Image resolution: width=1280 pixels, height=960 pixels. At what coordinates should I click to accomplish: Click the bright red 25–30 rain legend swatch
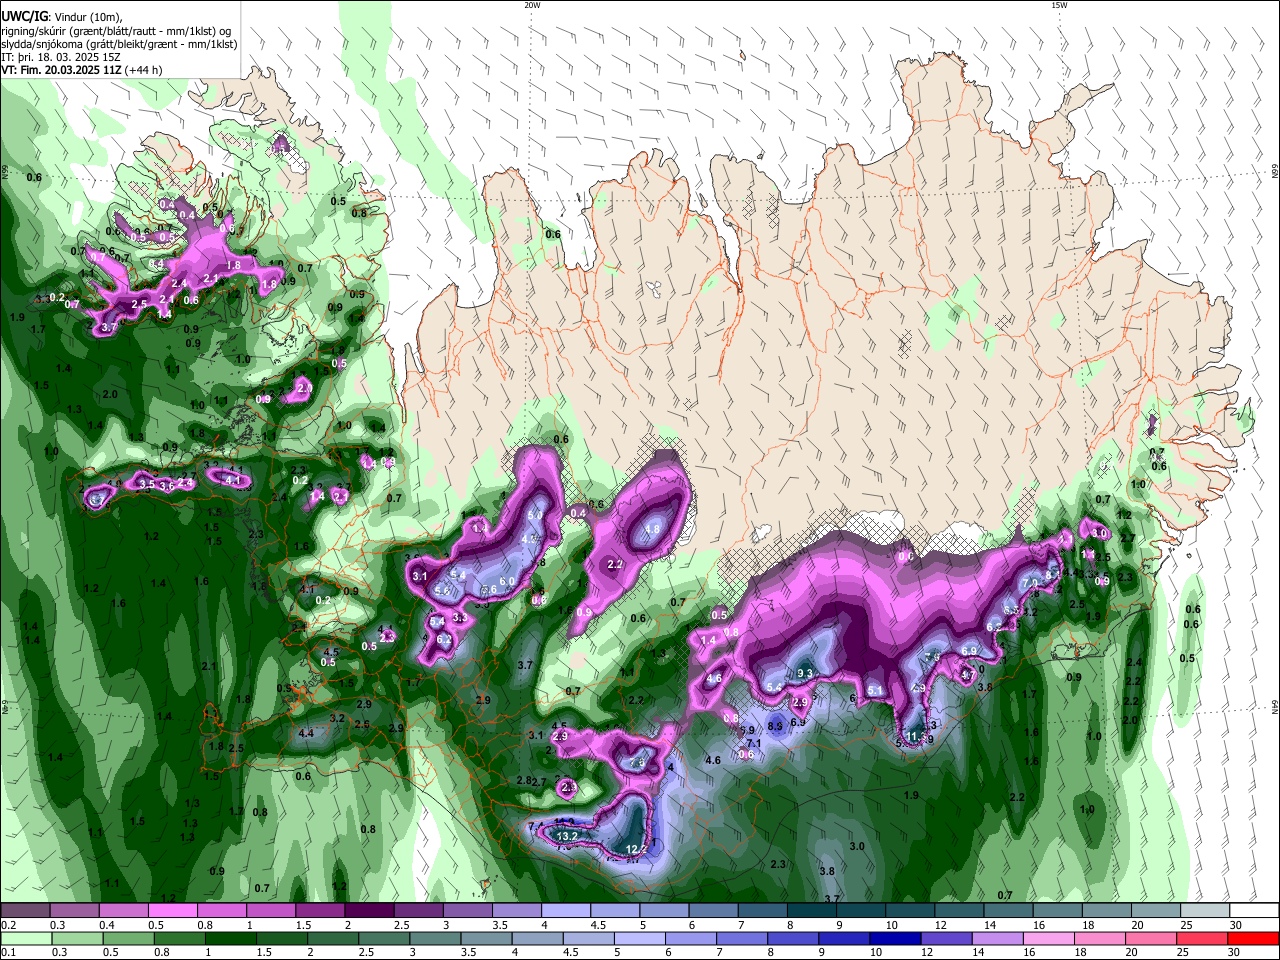pyautogui.click(x=1254, y=939)
